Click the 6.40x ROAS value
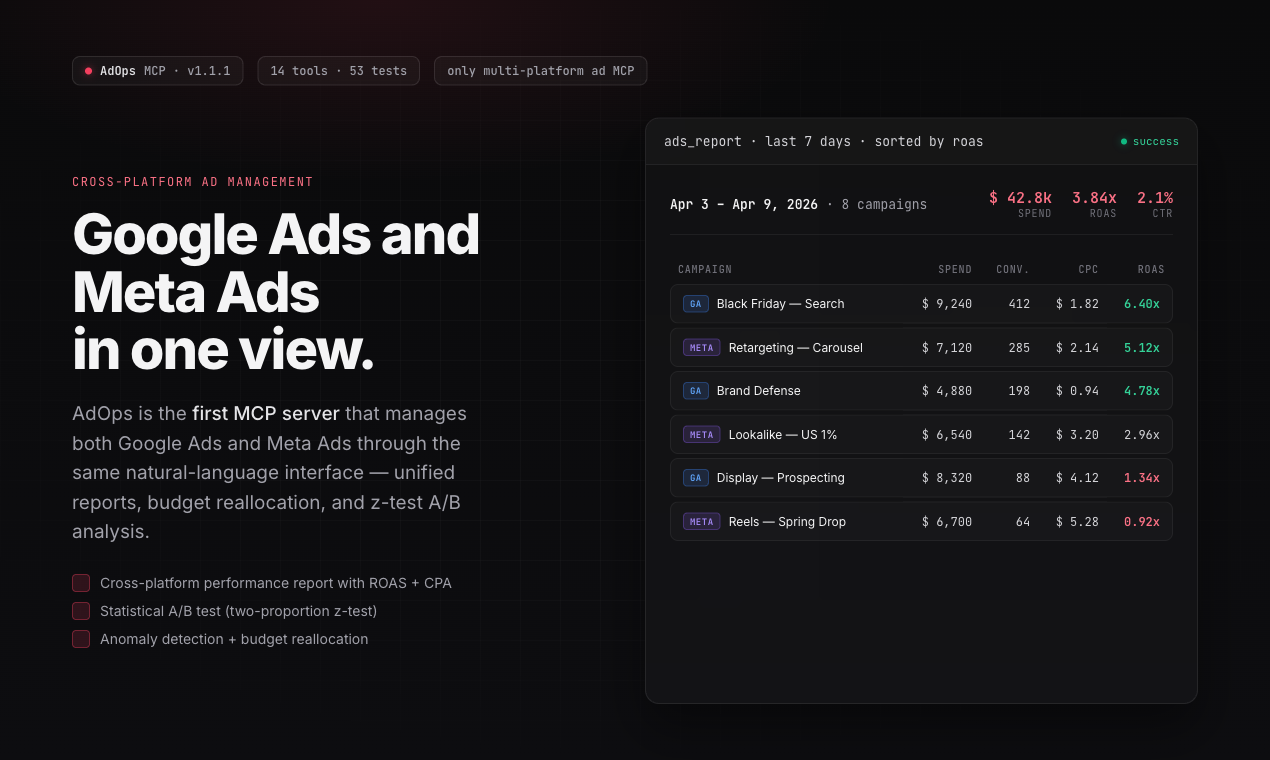The height and width of the screenshot is (760, 1270). coord(1142,304)
